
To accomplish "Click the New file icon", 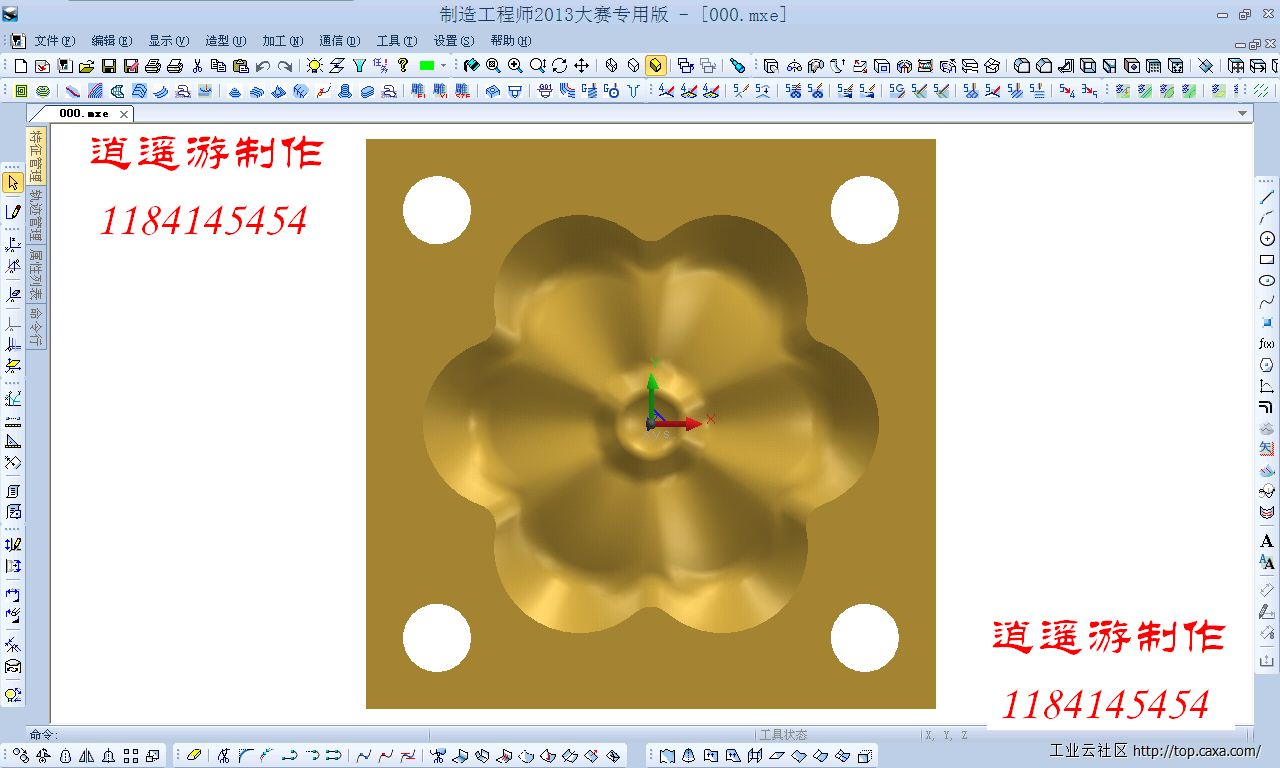I will point(21,66).
